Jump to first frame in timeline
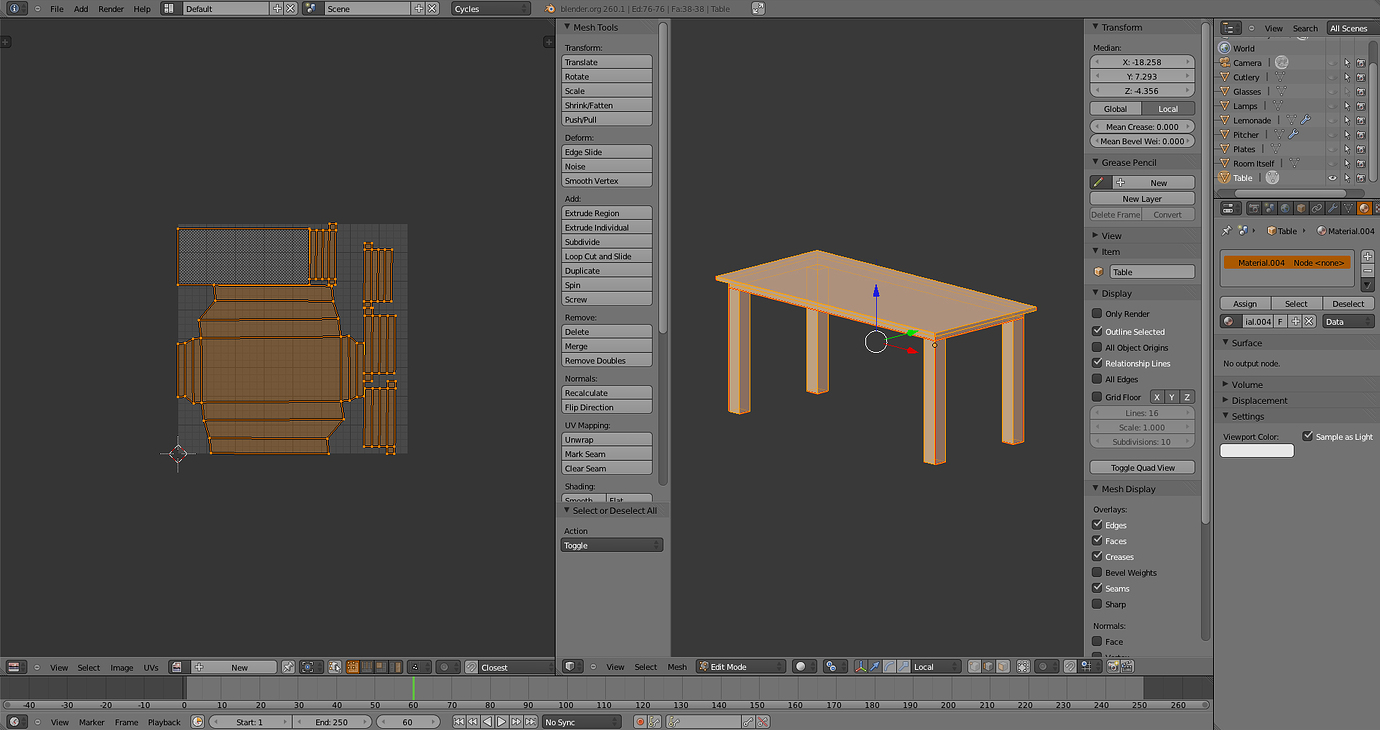 459,722
